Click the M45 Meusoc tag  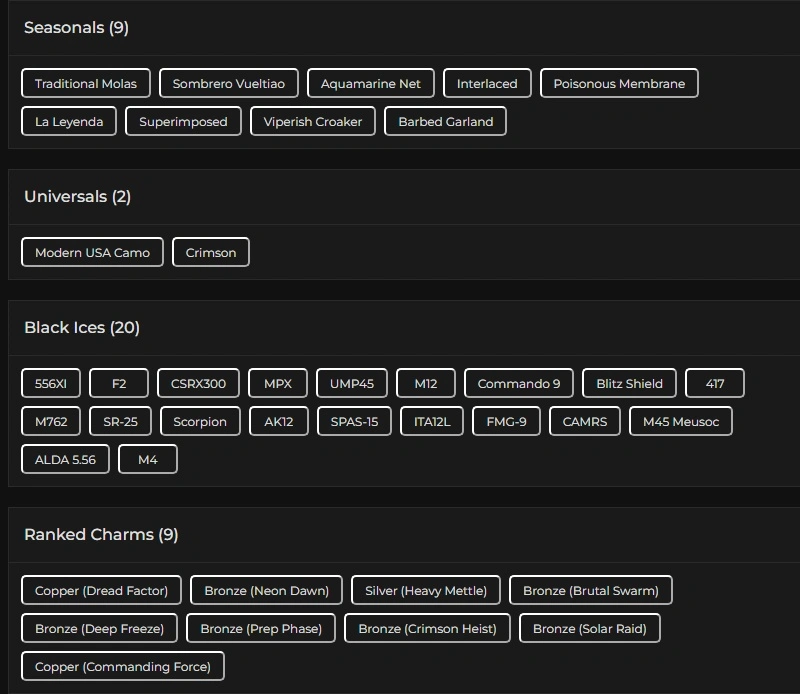(x=681, y=422)
